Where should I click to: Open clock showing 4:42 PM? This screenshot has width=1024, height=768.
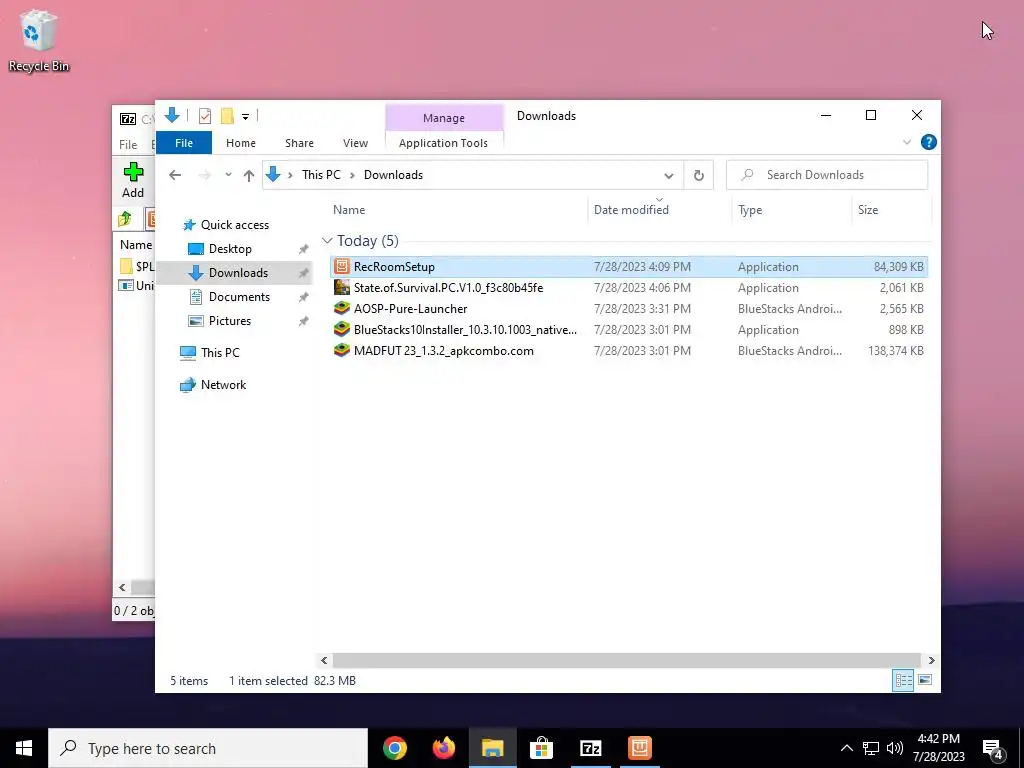tap(938, 748)
